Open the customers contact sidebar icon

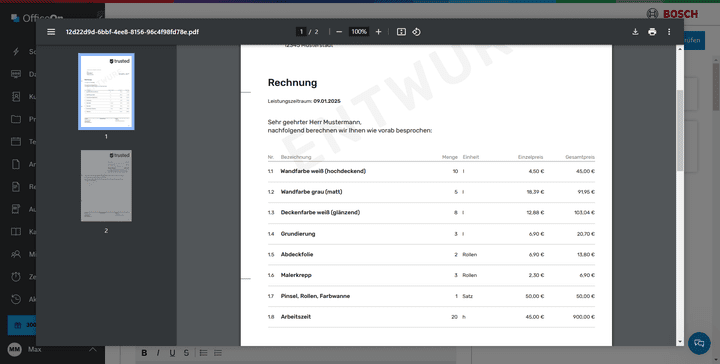pyautogui.click(x=16, y=96)
